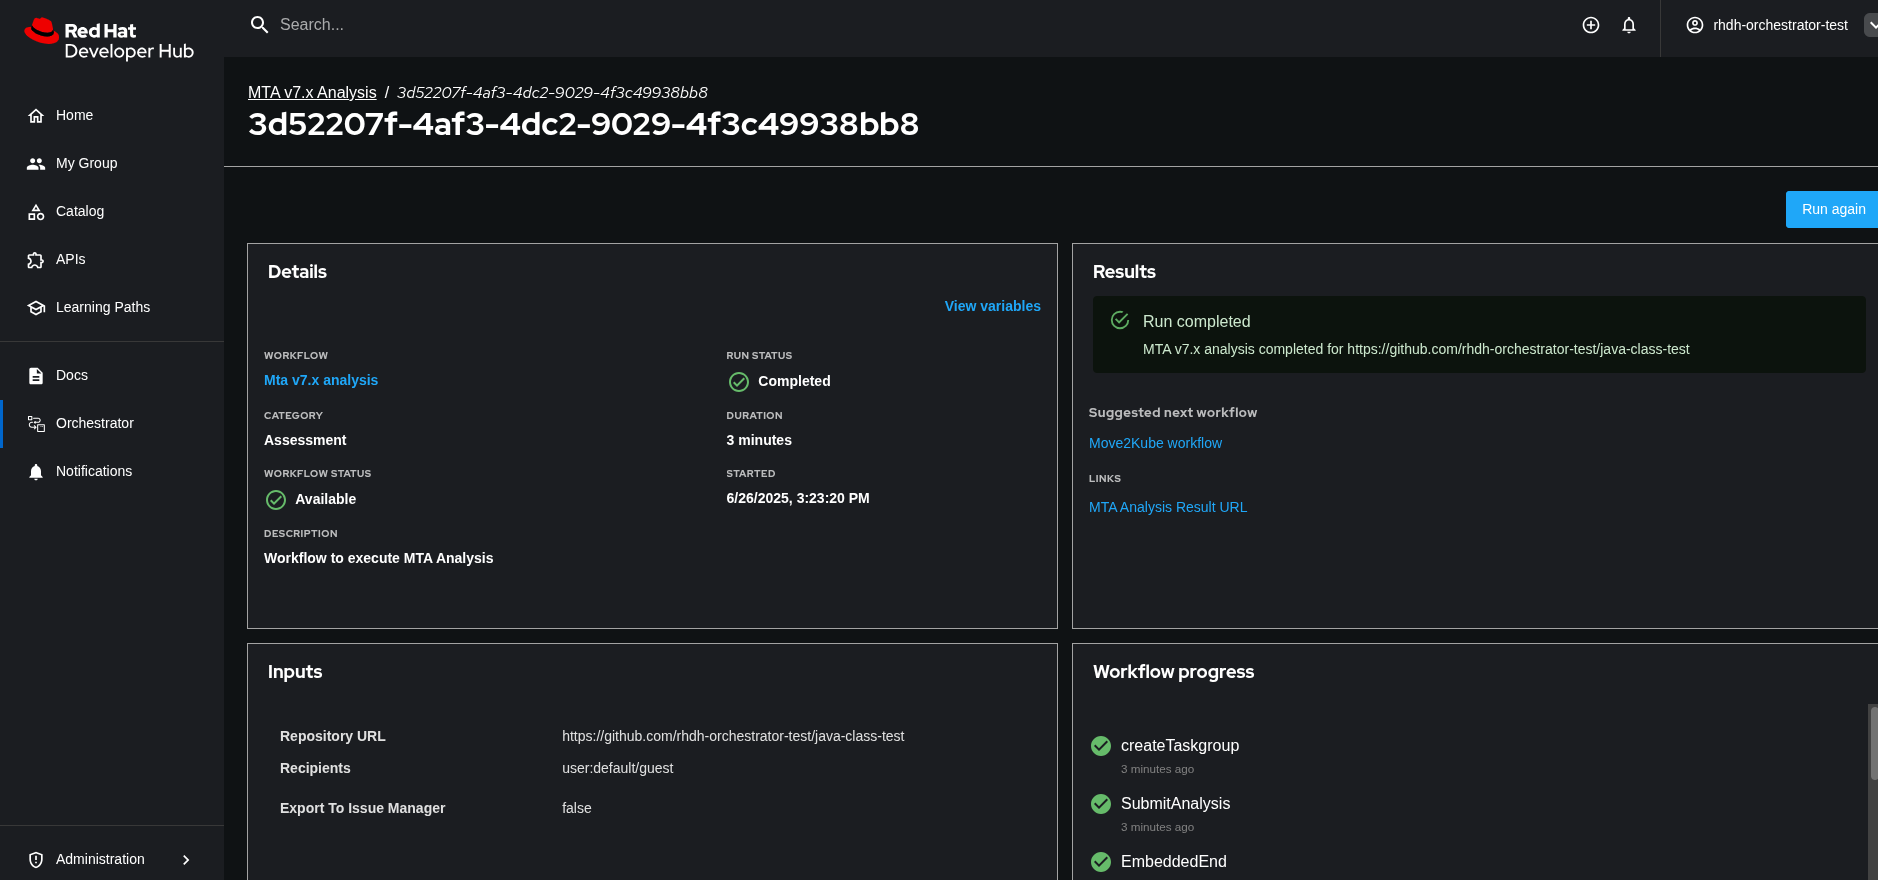
Task: Go to Orchestrator in the sidebar
Action: tap(95, 423)
